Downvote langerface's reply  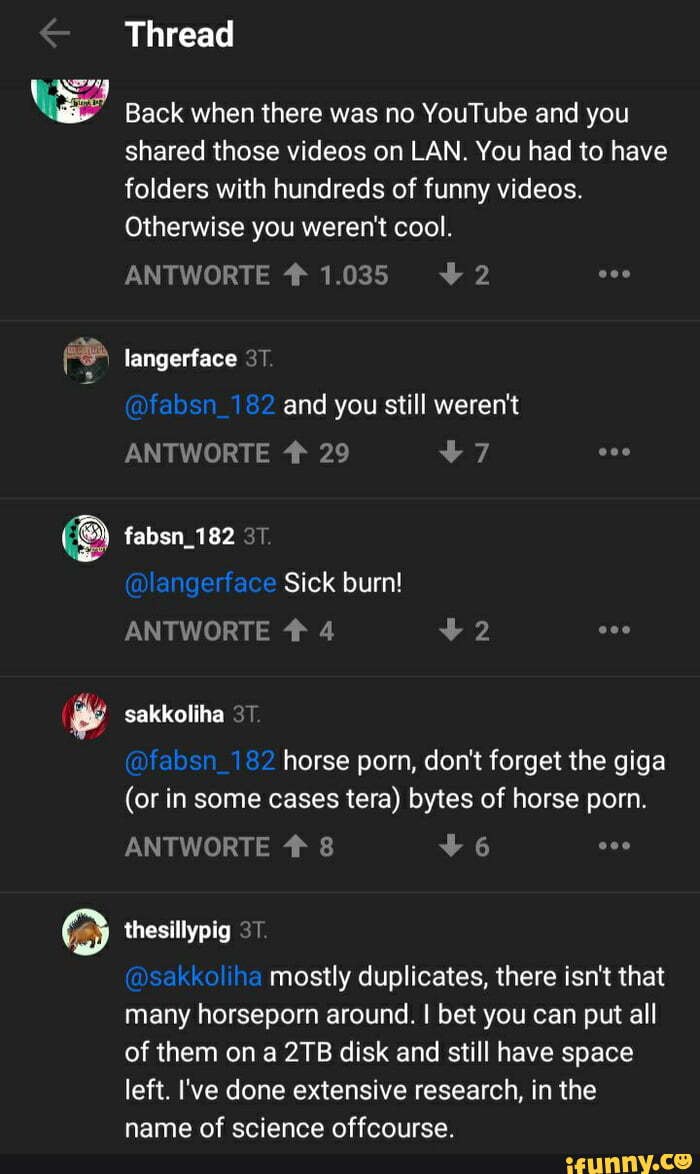(x=450, y=453)
